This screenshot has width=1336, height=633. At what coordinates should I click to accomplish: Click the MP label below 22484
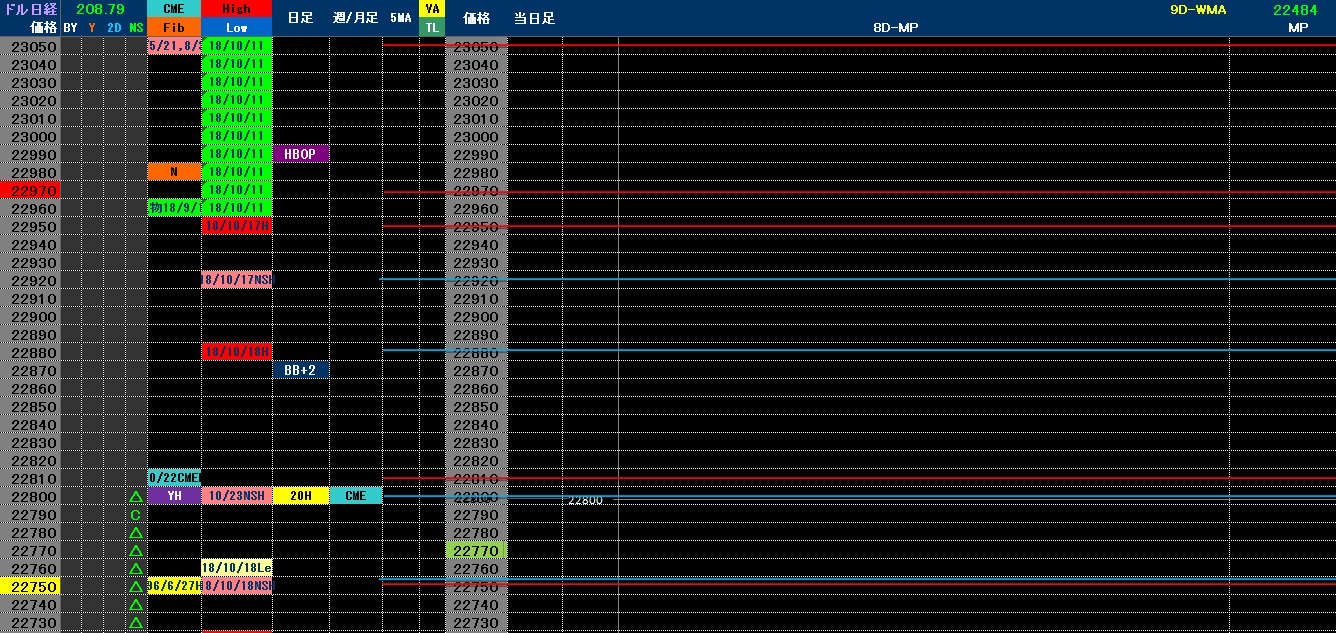[x=1298, y=28]
